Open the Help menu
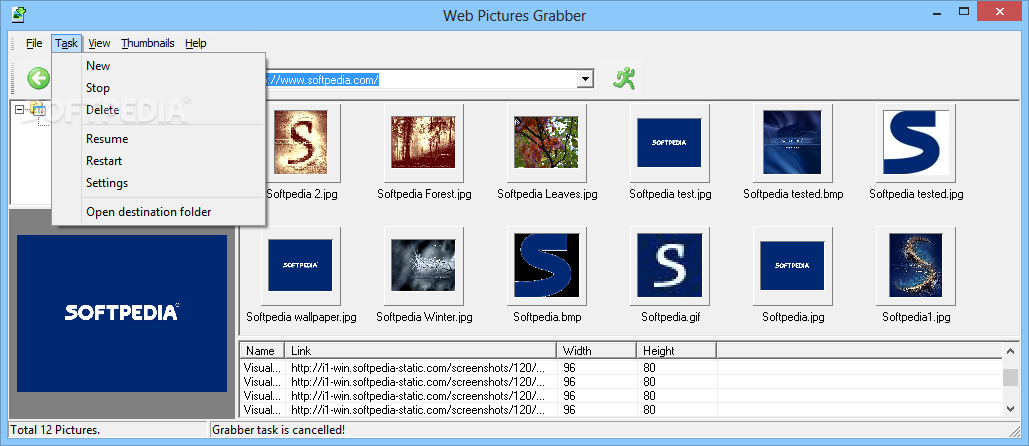 (x=196, y=43)
